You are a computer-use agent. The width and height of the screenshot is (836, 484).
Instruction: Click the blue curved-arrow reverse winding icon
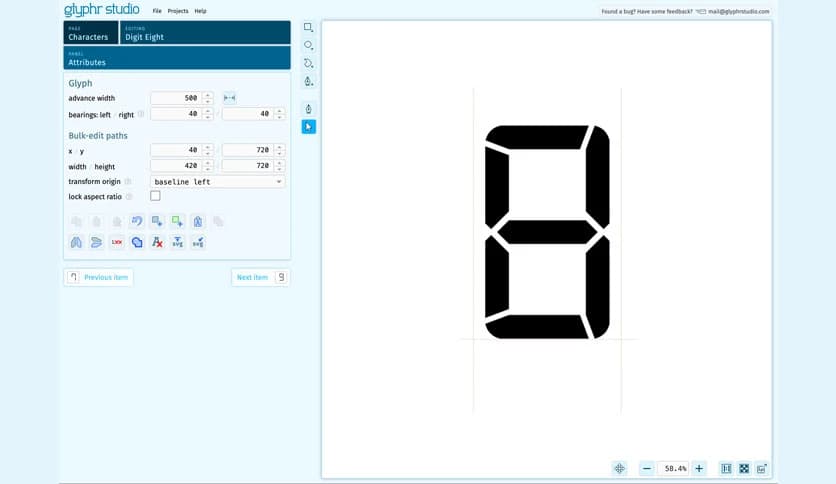(x=137, y=221)
